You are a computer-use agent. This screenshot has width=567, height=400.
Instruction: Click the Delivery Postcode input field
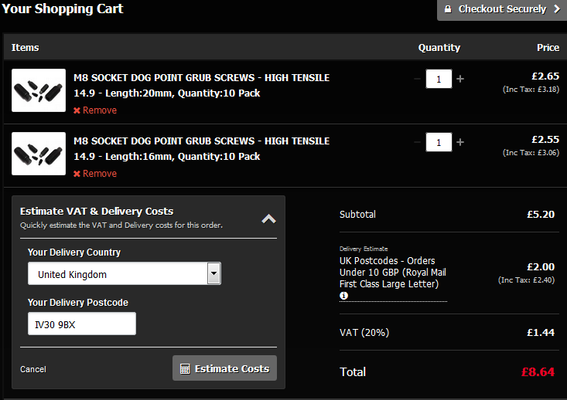[x=82, y=324]
